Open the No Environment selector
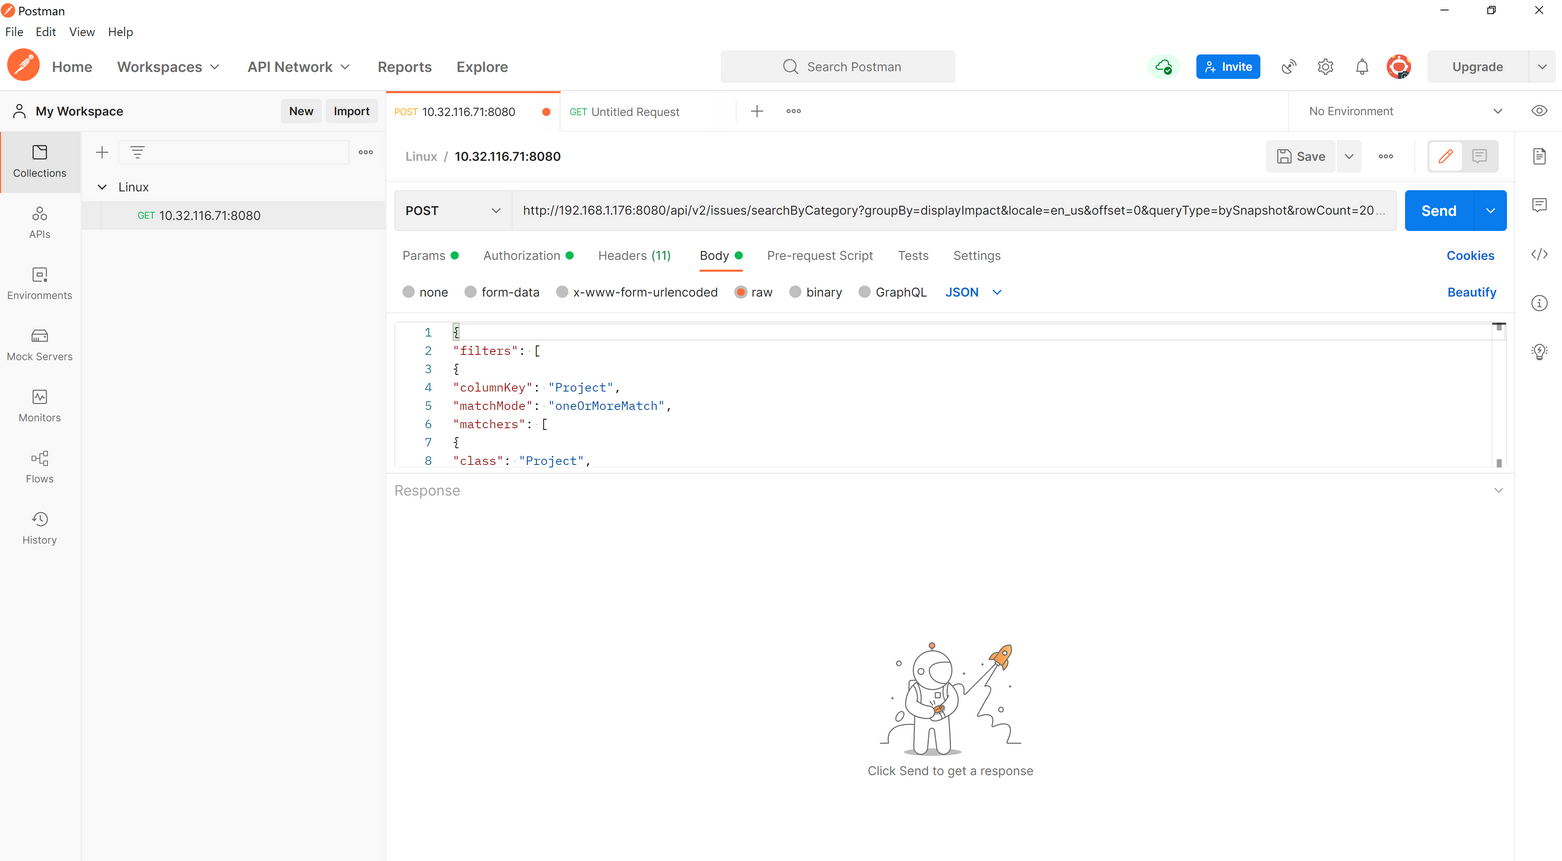The width and height of the screenshot is (1562, 861). (x=1405, y=111)
